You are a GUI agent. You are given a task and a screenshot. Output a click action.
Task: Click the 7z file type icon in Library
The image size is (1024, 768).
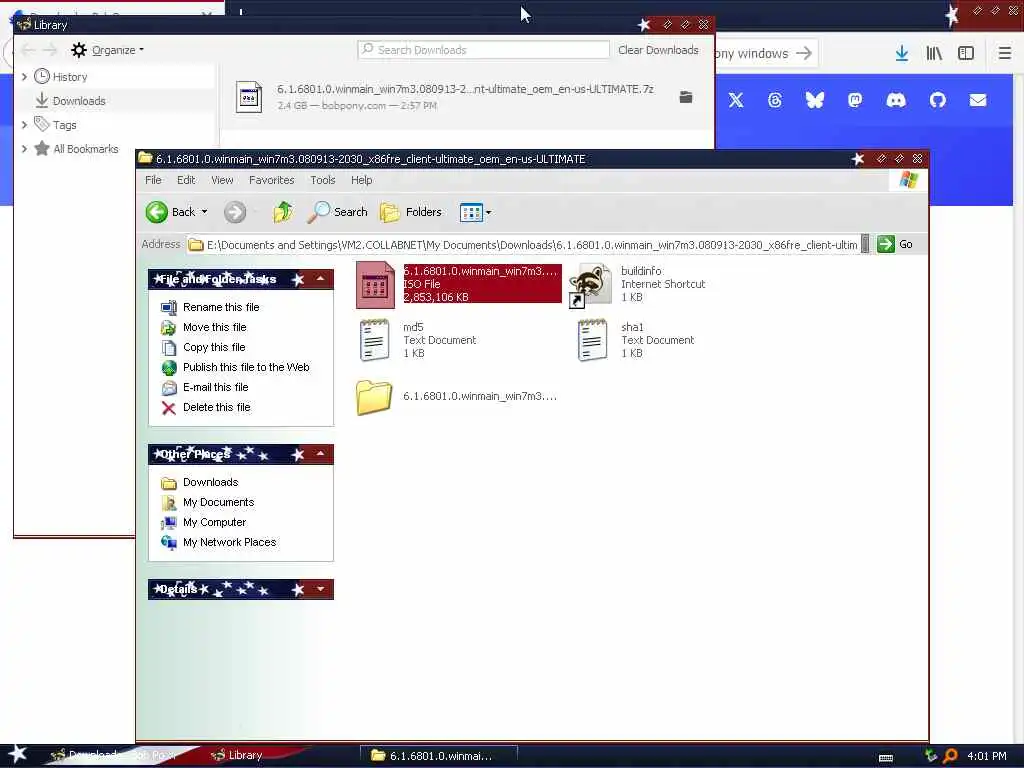tap(249, 97)
